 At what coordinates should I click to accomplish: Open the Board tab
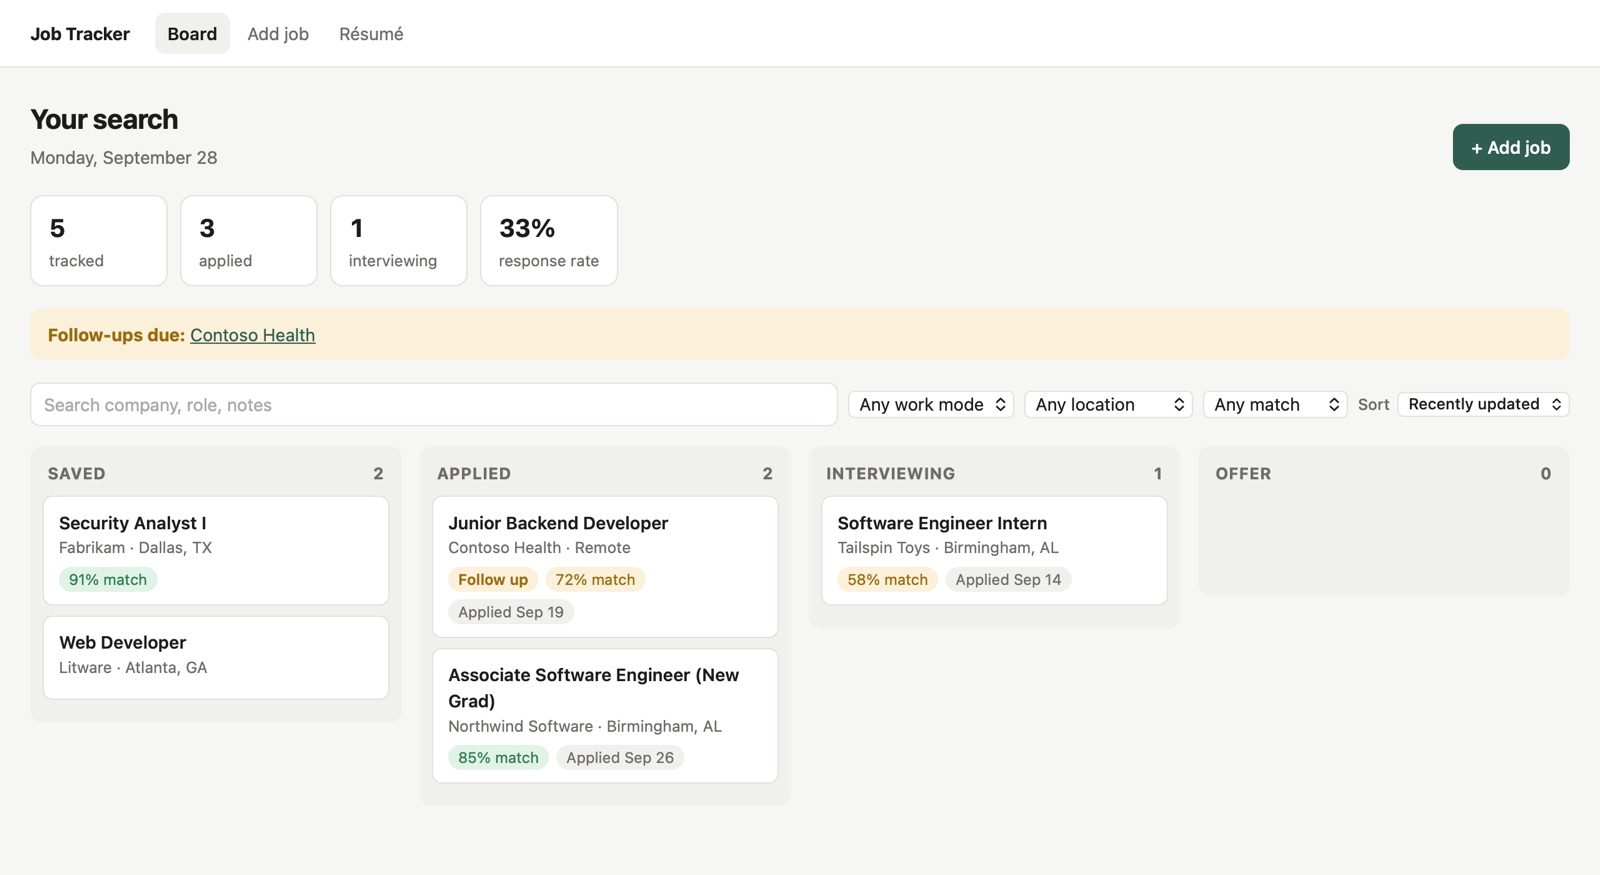pos(192,34)
